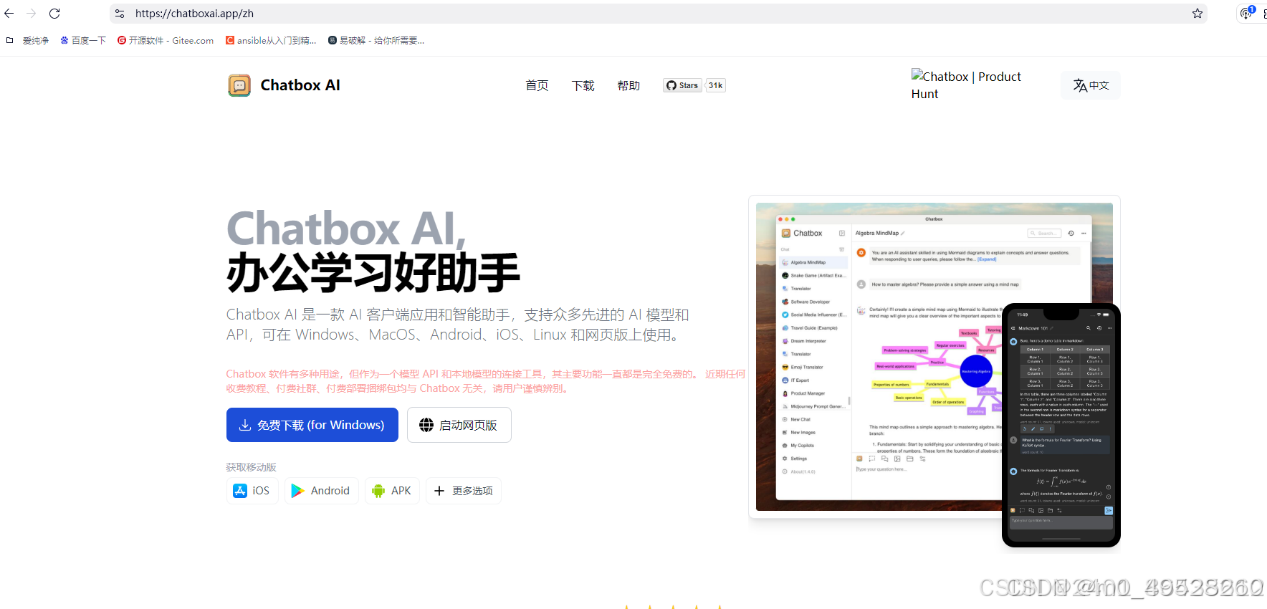Screen dimensions: 1267x609
Task: Open the 中文 language selector
Action: (x=1091, y=85)
